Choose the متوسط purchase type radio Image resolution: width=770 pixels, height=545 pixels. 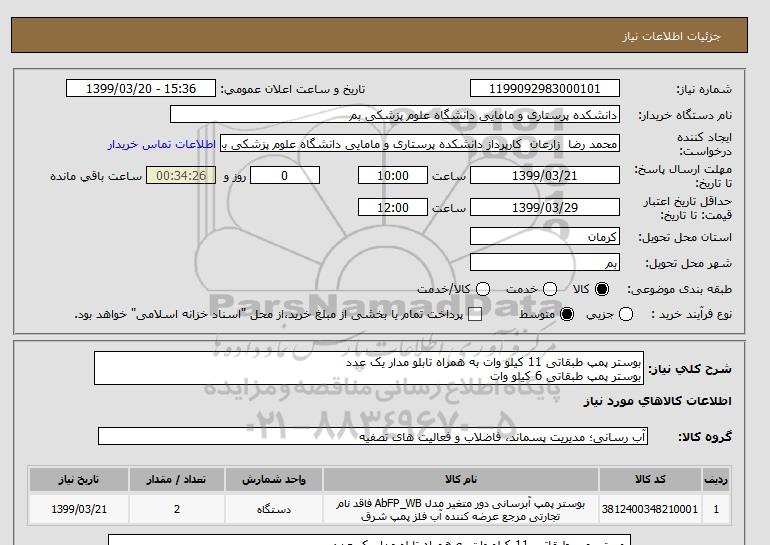[x=567, y=314]
